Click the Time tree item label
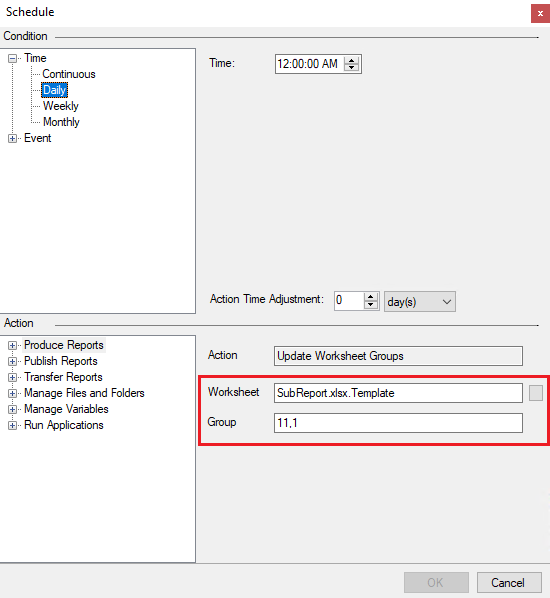This screenshot has width=550, height=598. click(35, 58)
